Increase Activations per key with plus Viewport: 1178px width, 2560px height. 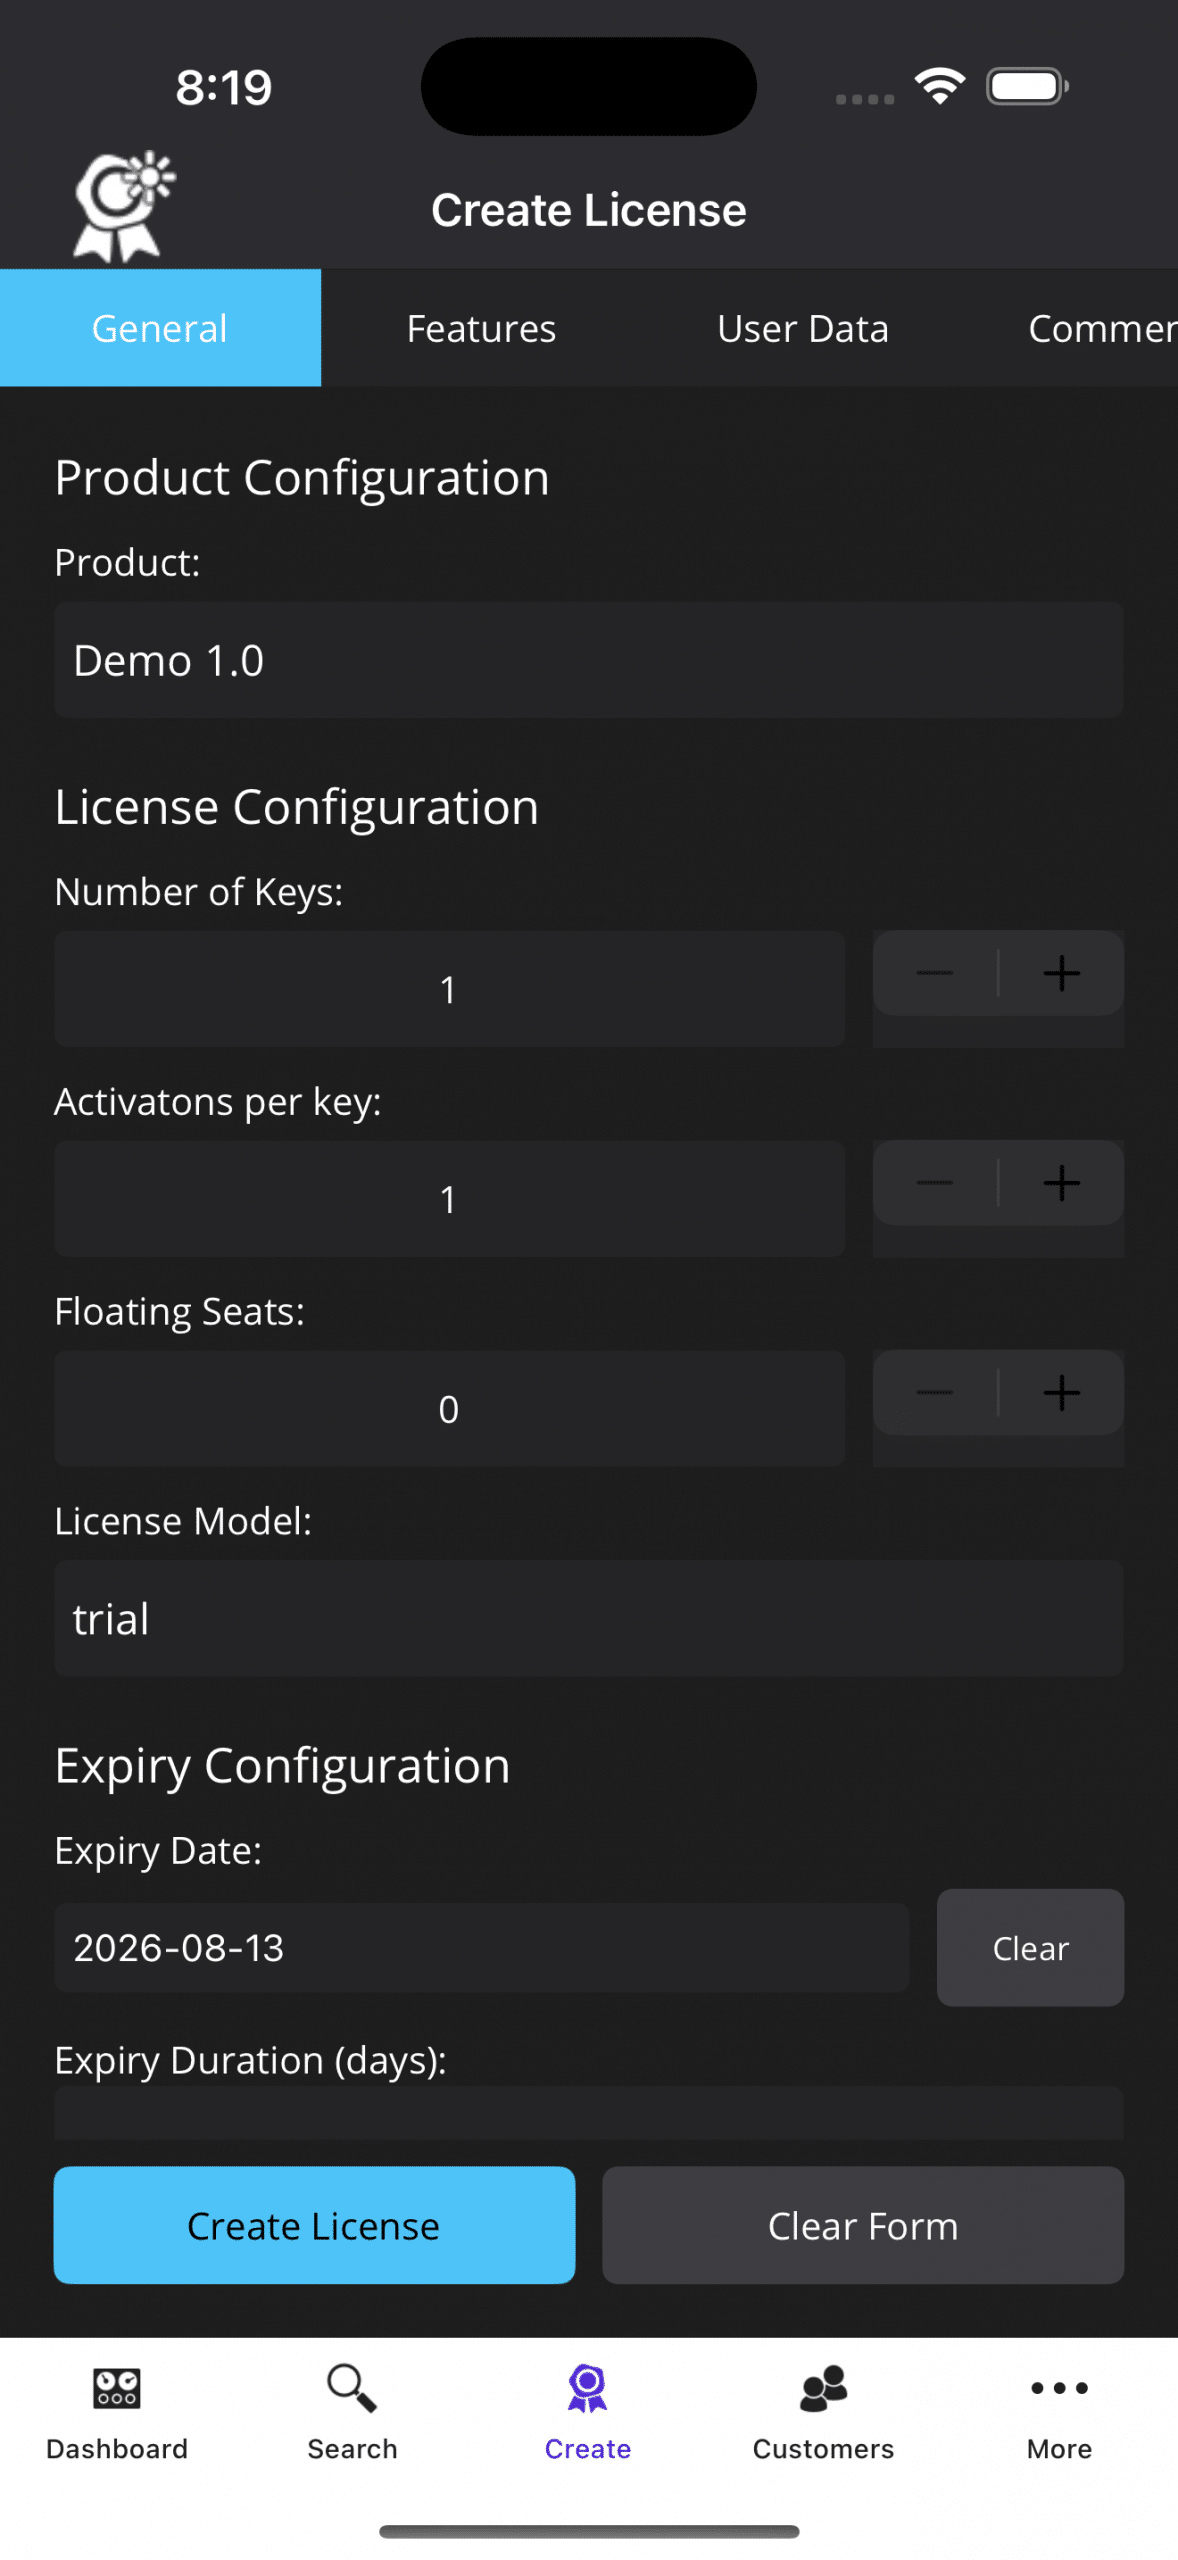coord(1061,1183)
